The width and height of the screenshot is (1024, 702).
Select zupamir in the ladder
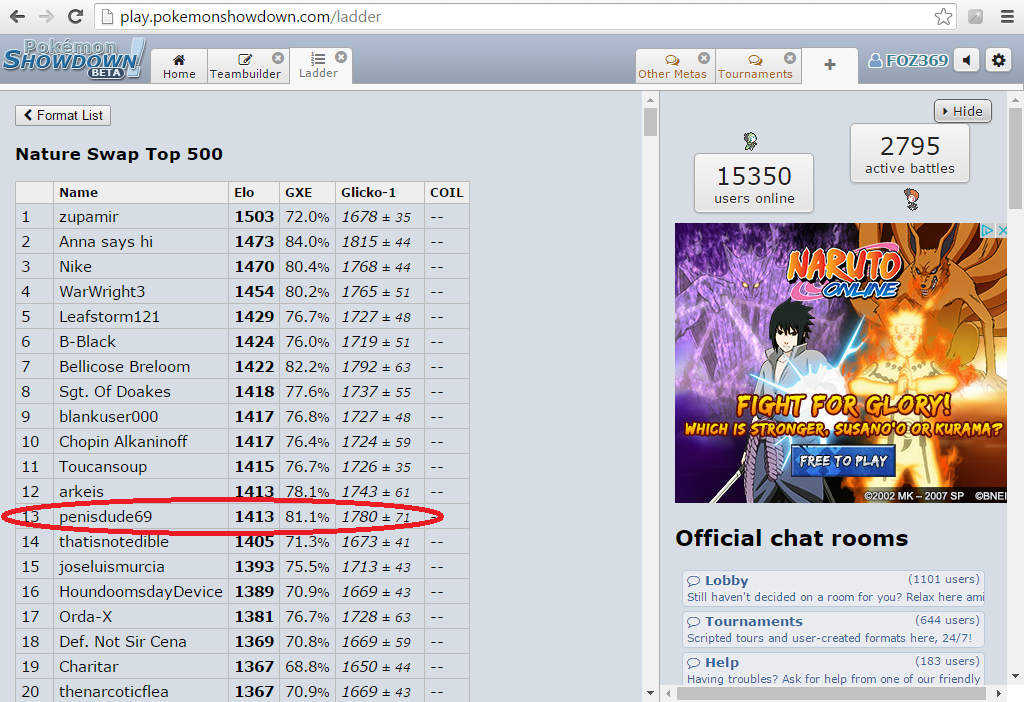89,217
